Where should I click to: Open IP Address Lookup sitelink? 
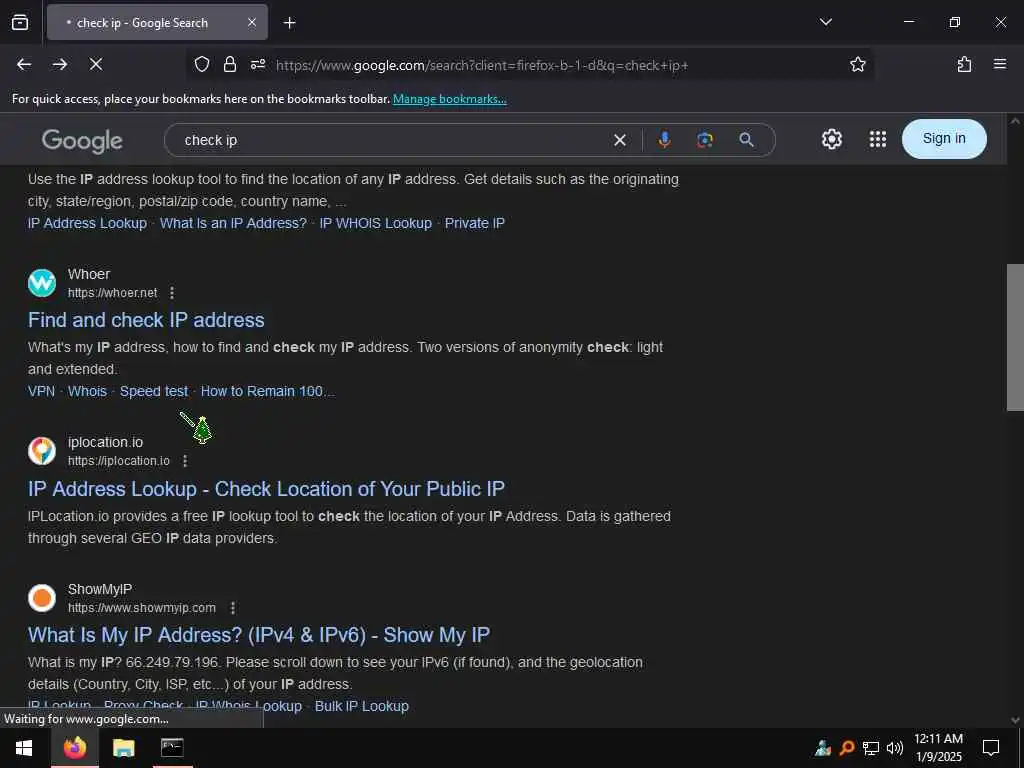[x=88, y=223]
